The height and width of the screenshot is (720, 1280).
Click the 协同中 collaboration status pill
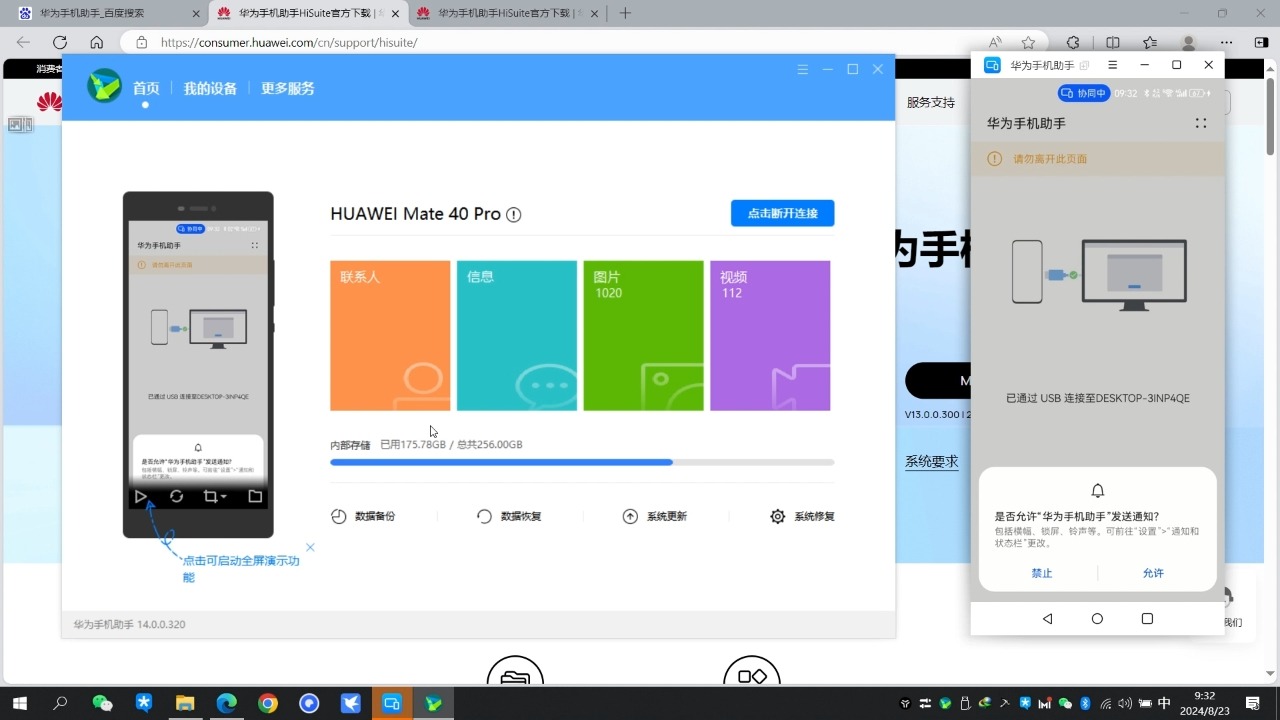[x=1084, y=93]
